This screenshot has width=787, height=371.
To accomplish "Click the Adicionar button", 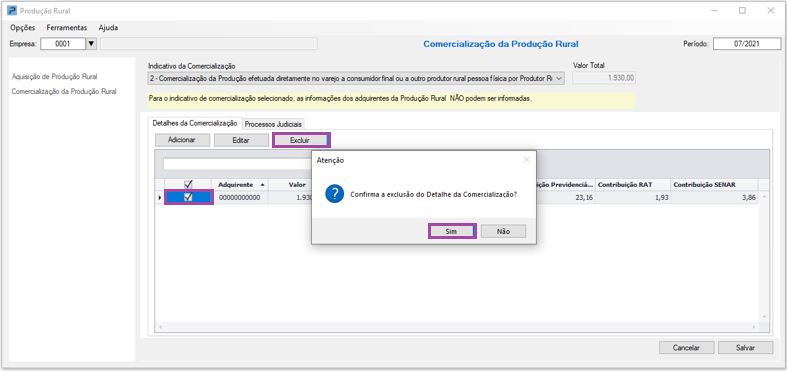I will pos(182,140).
